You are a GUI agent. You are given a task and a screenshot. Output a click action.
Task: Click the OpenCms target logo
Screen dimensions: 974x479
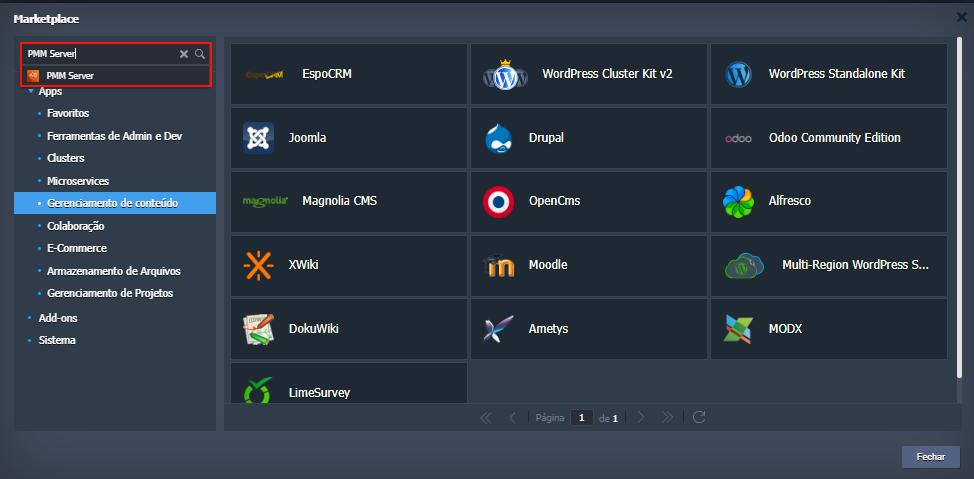coord(498,202)
